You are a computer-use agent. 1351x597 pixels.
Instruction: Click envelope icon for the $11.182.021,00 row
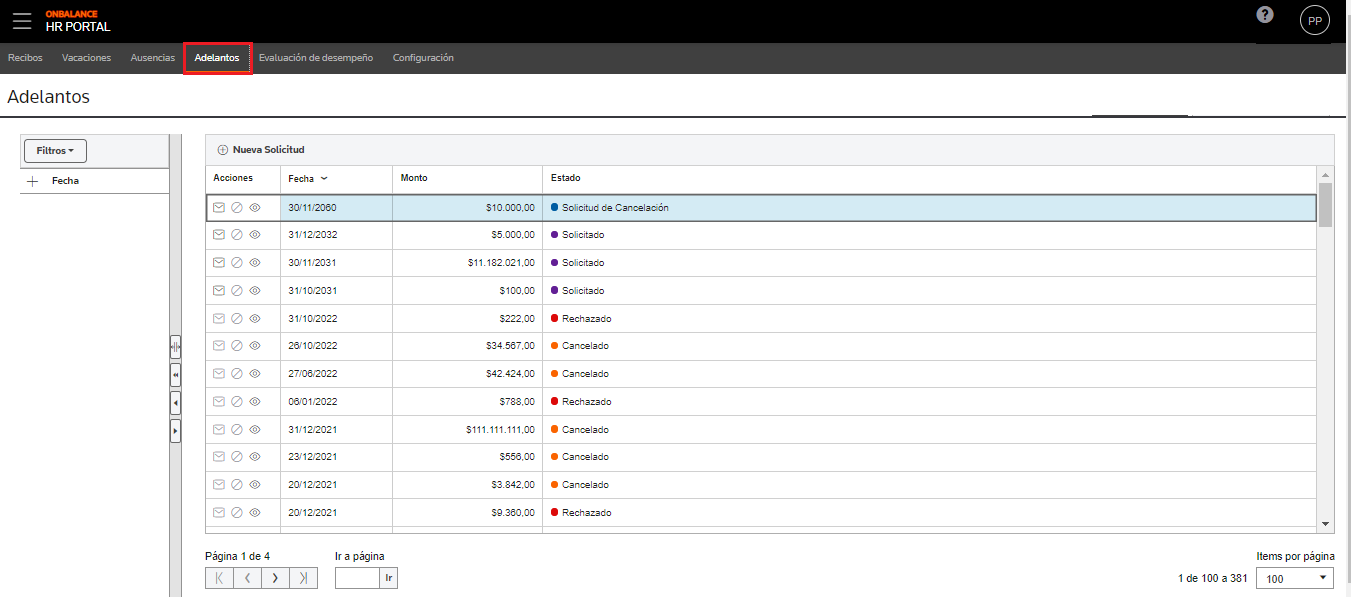tap(219, 263)
